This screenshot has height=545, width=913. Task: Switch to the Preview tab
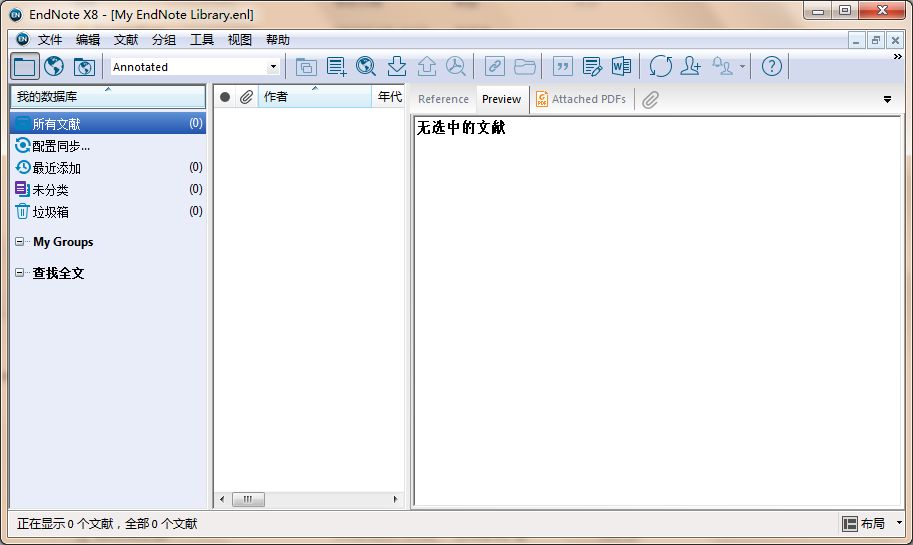[x=501, y=99]
